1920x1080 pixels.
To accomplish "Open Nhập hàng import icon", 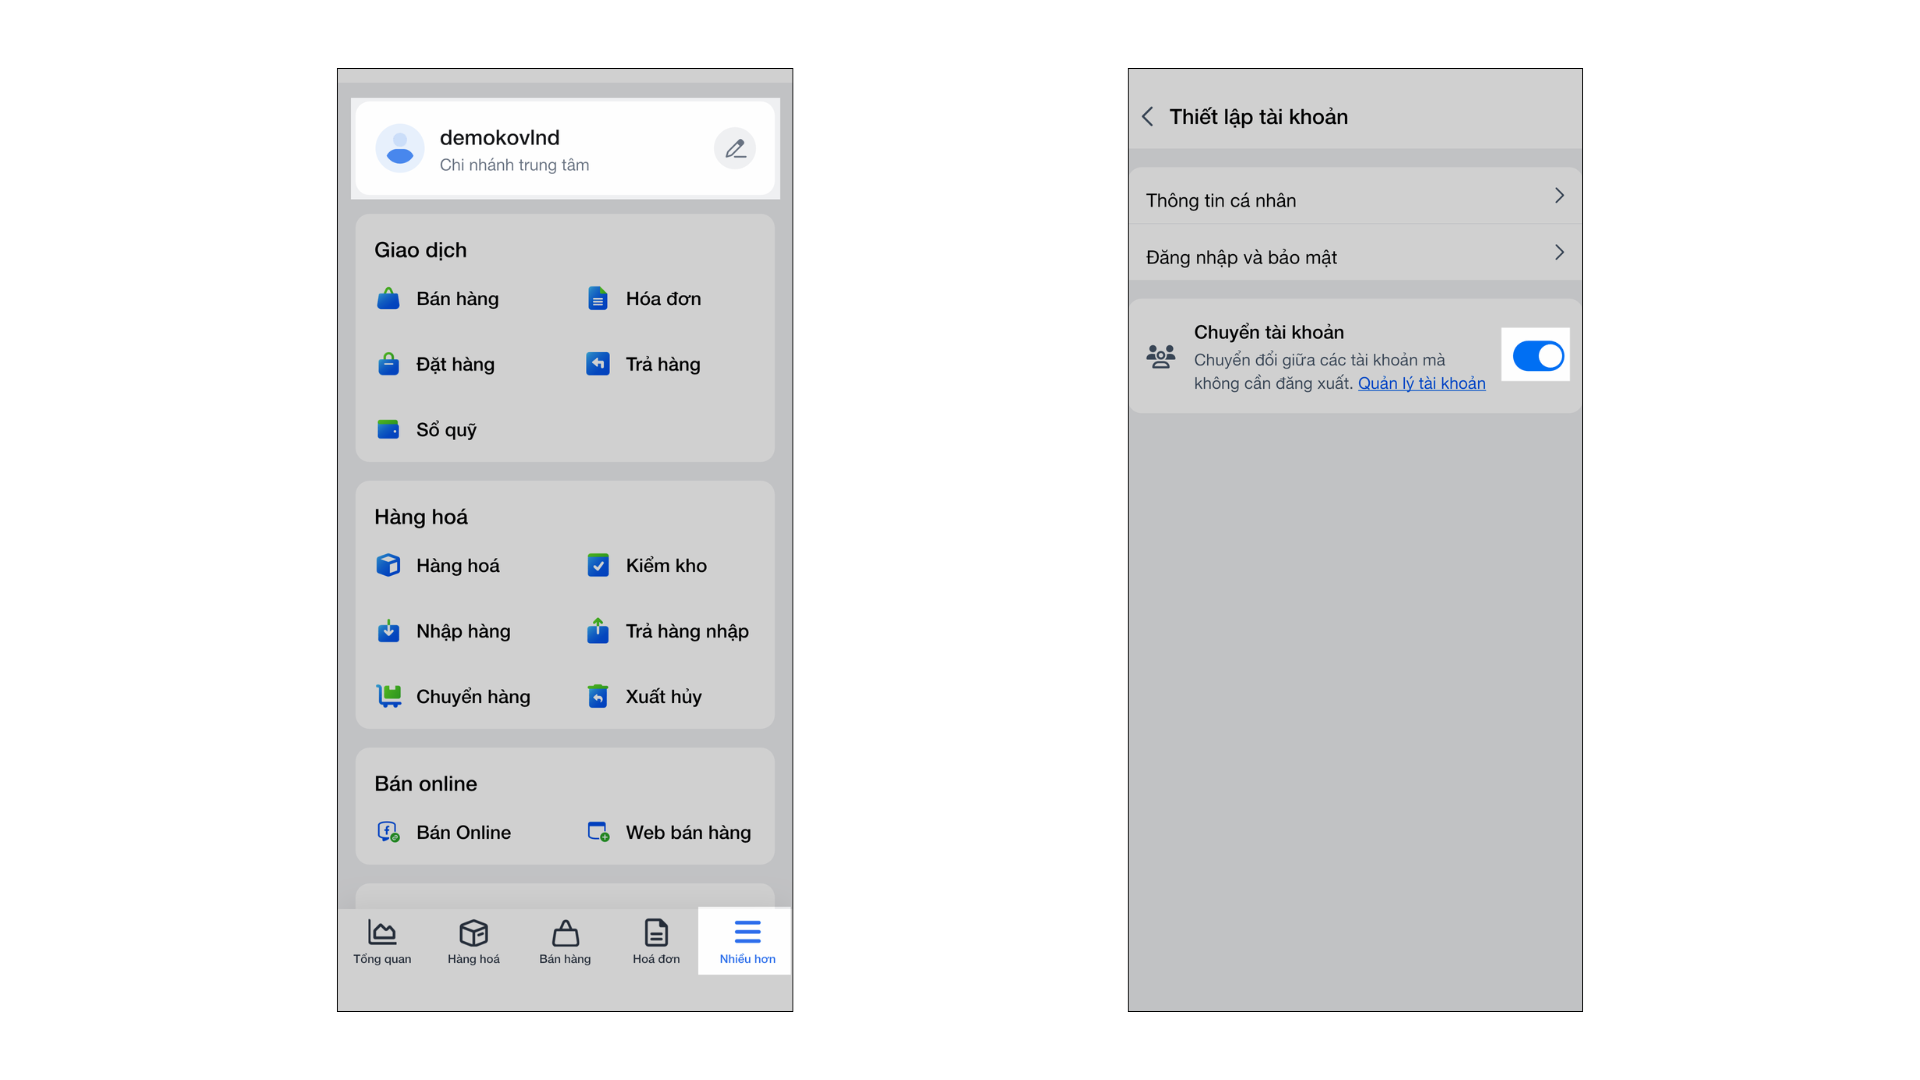I will click(x=388, y=631).
